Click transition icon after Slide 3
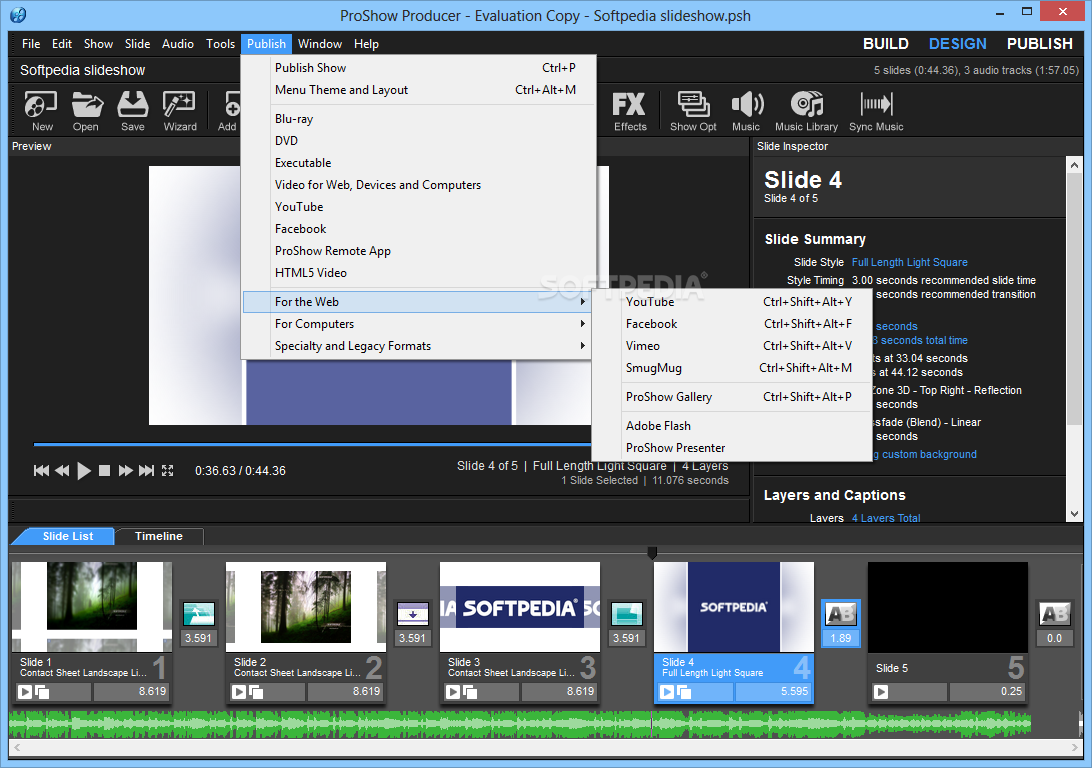The height and width of the screenshot is (768, 1092). pos(626,614)
